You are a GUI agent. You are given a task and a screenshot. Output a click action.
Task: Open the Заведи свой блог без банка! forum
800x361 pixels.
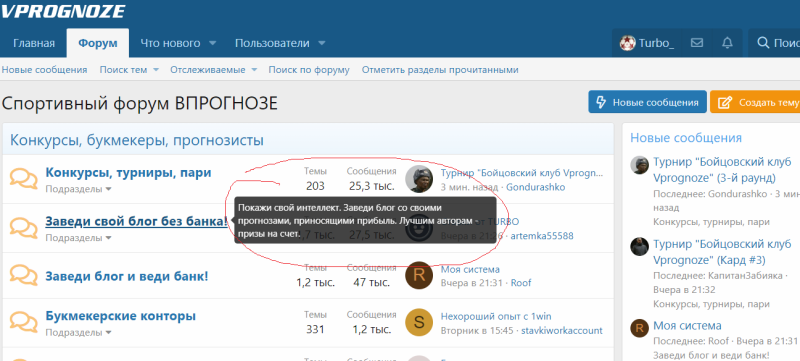pyautogui.click(x=136, y=221)
